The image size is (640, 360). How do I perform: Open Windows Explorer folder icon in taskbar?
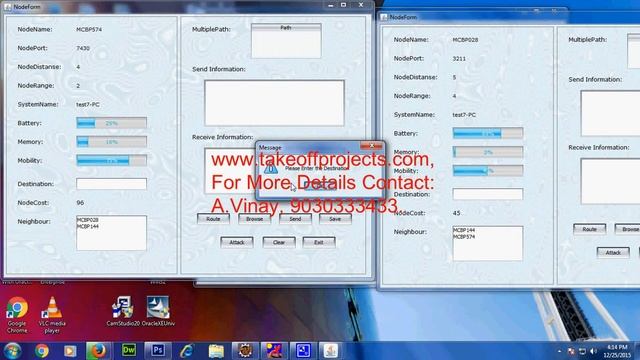coord(216,351)
